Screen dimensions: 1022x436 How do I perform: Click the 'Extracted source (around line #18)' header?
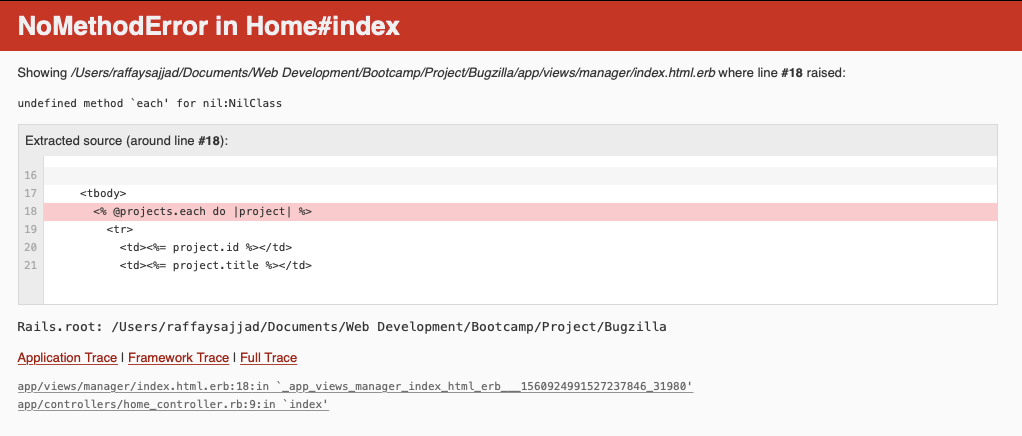pos(508,140)
